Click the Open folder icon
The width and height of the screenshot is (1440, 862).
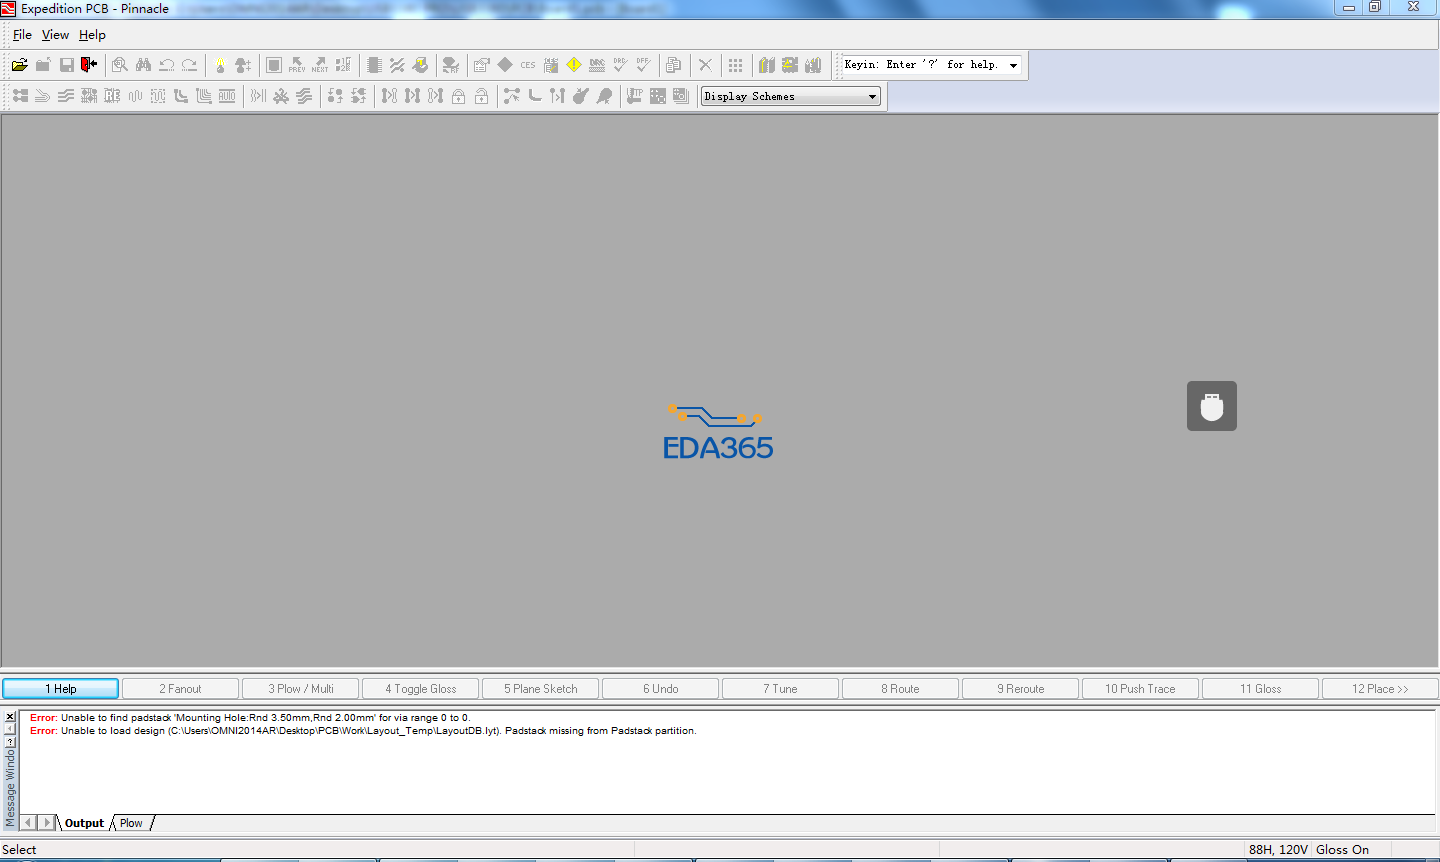tap(20, 65)
